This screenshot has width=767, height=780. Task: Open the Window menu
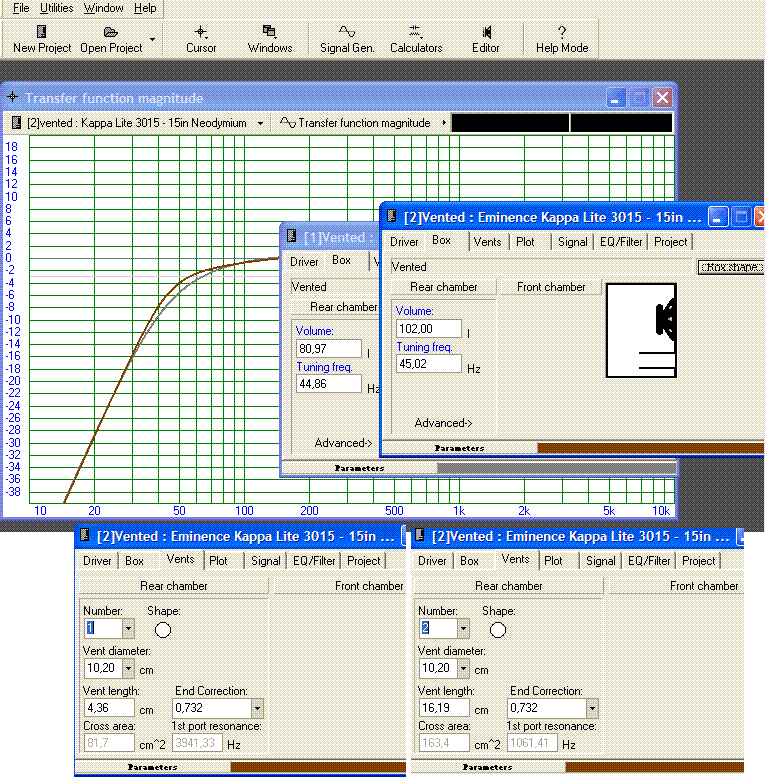coord(103,8)
